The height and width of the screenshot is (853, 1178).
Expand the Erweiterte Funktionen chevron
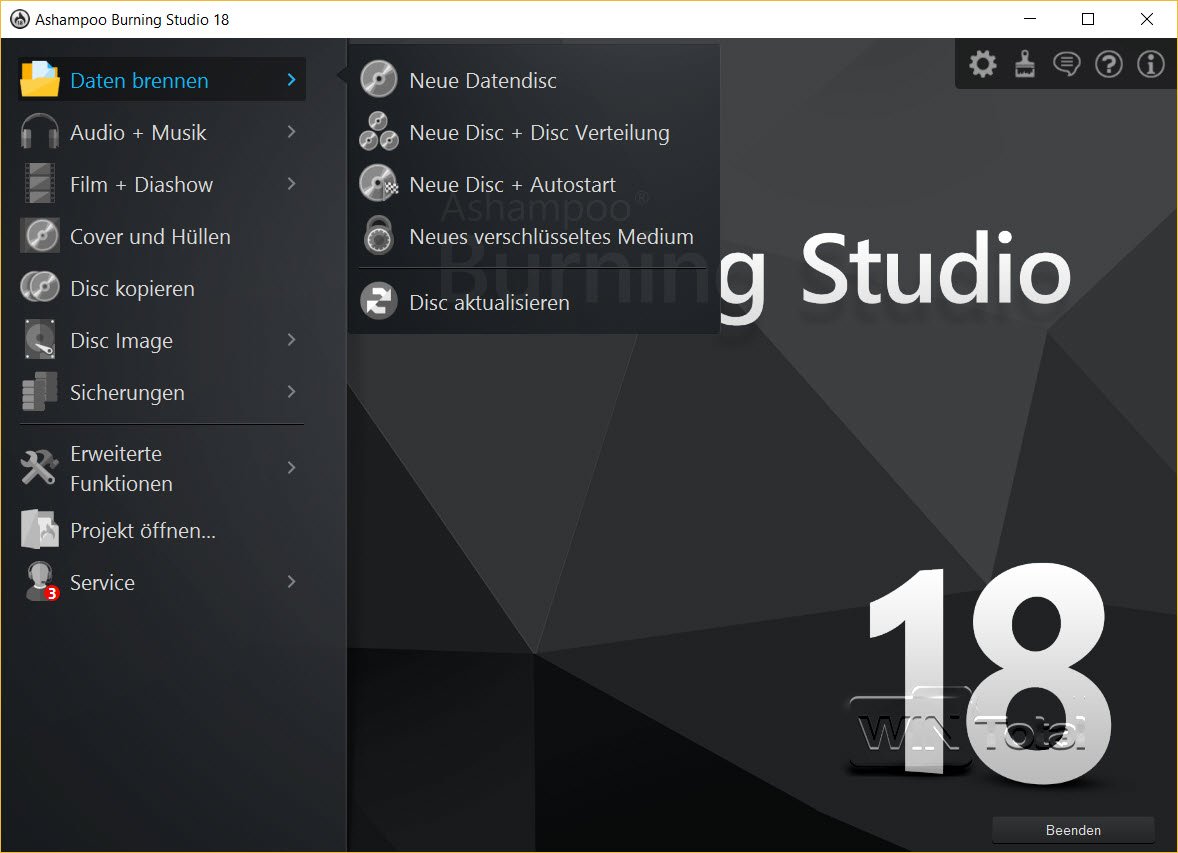tap(291, 467)
